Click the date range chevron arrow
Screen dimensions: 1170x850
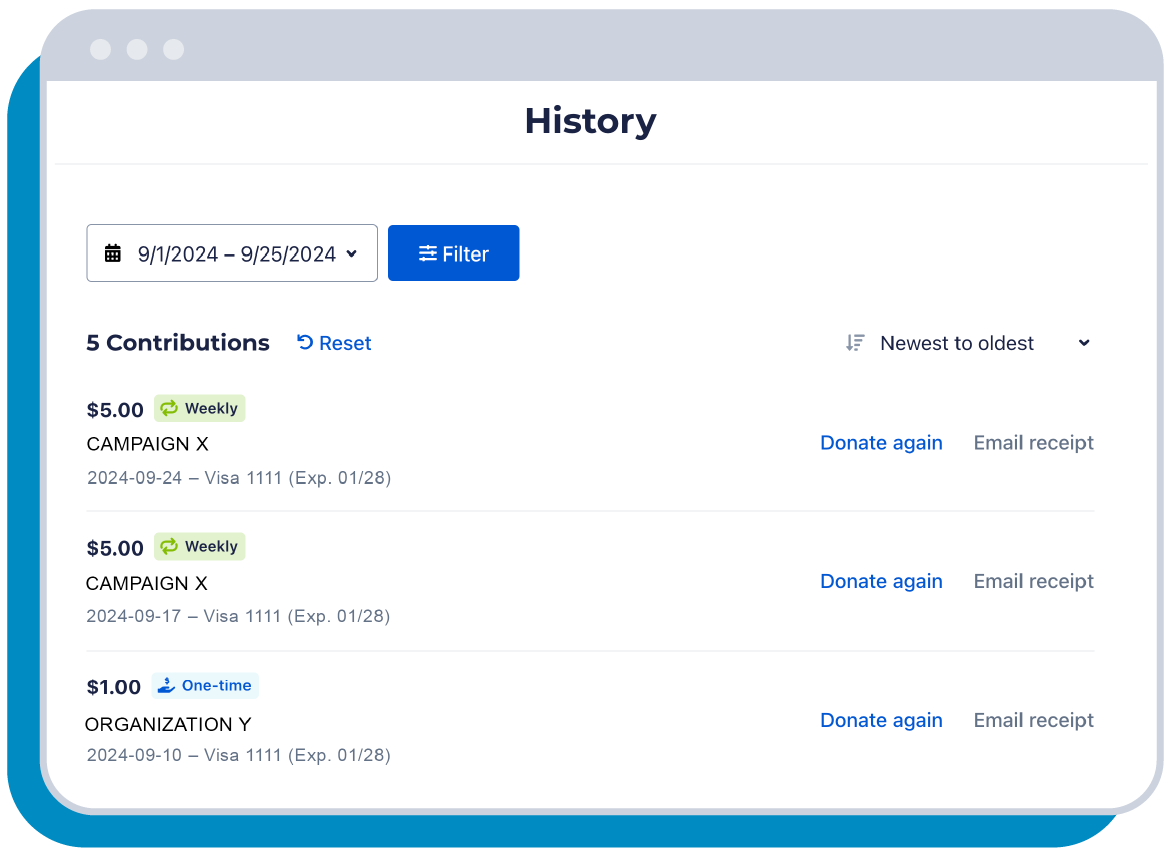click(x=351, y=254)
